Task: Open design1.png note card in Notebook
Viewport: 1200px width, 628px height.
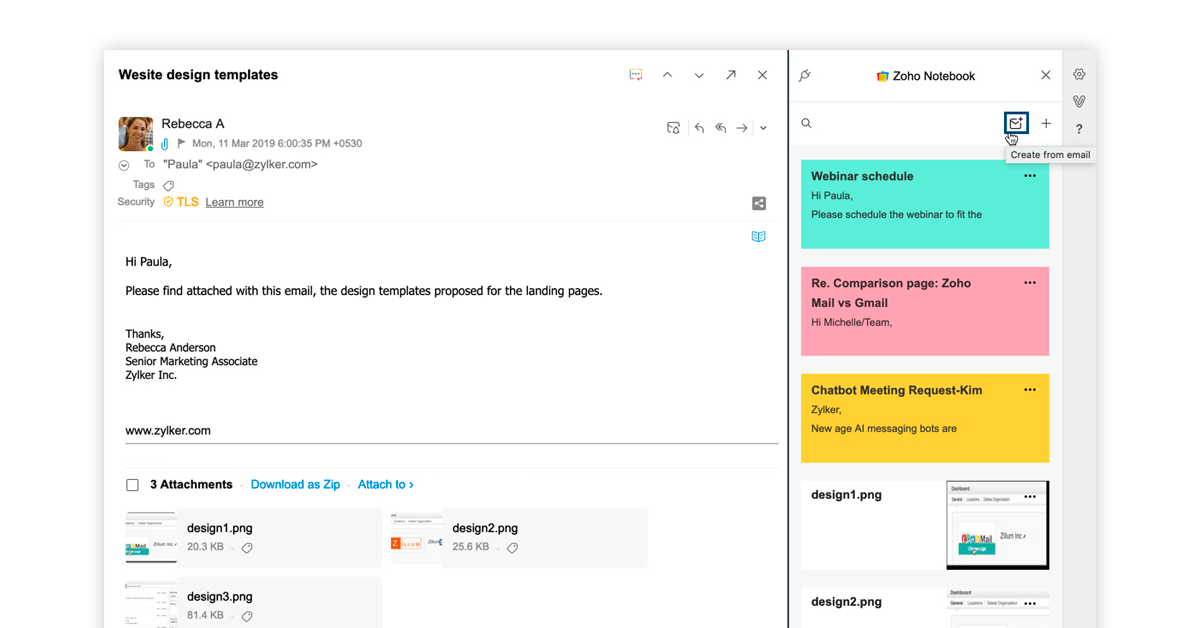Action: (x=925, y=525)
